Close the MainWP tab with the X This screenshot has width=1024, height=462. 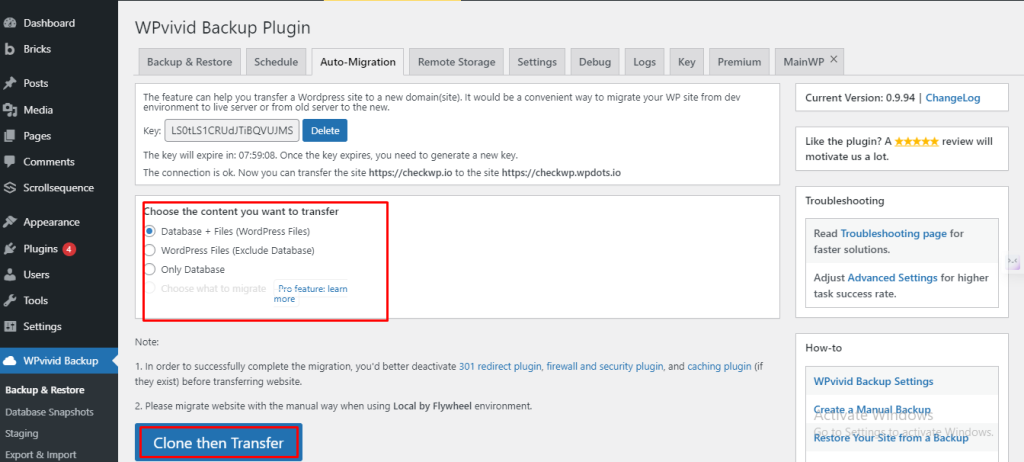point(833,59)
